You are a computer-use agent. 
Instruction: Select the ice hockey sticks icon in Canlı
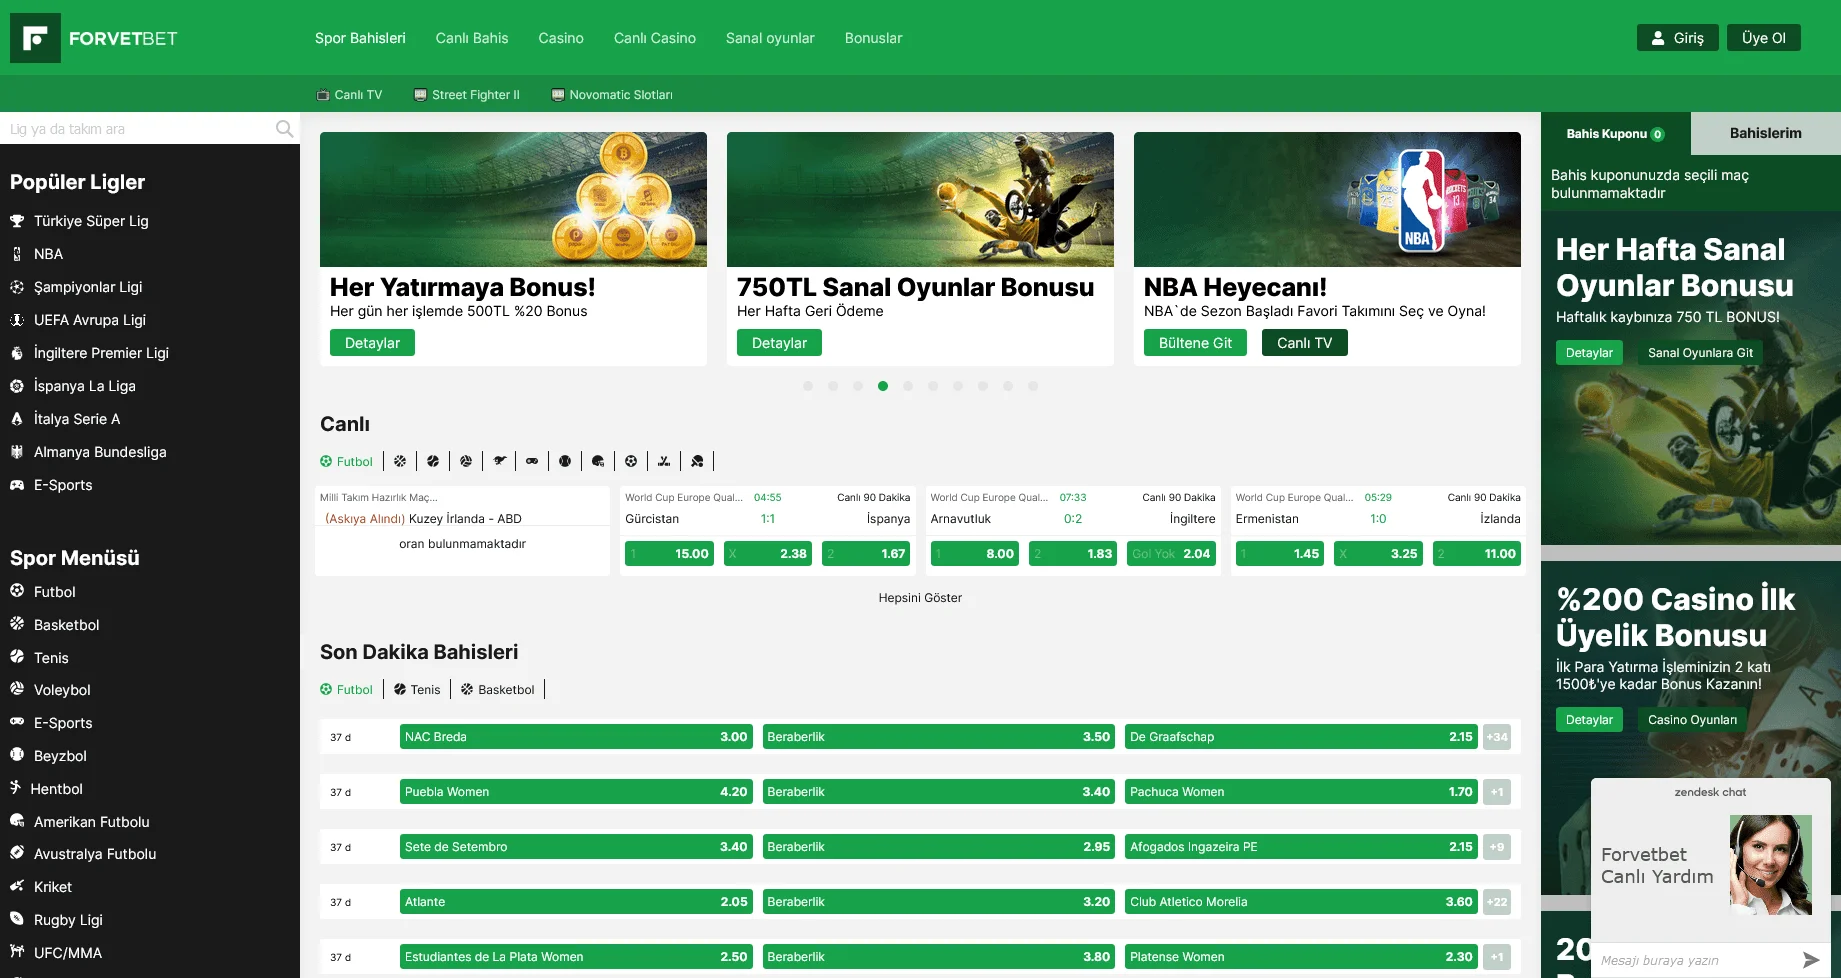click(x=664, y=461)
